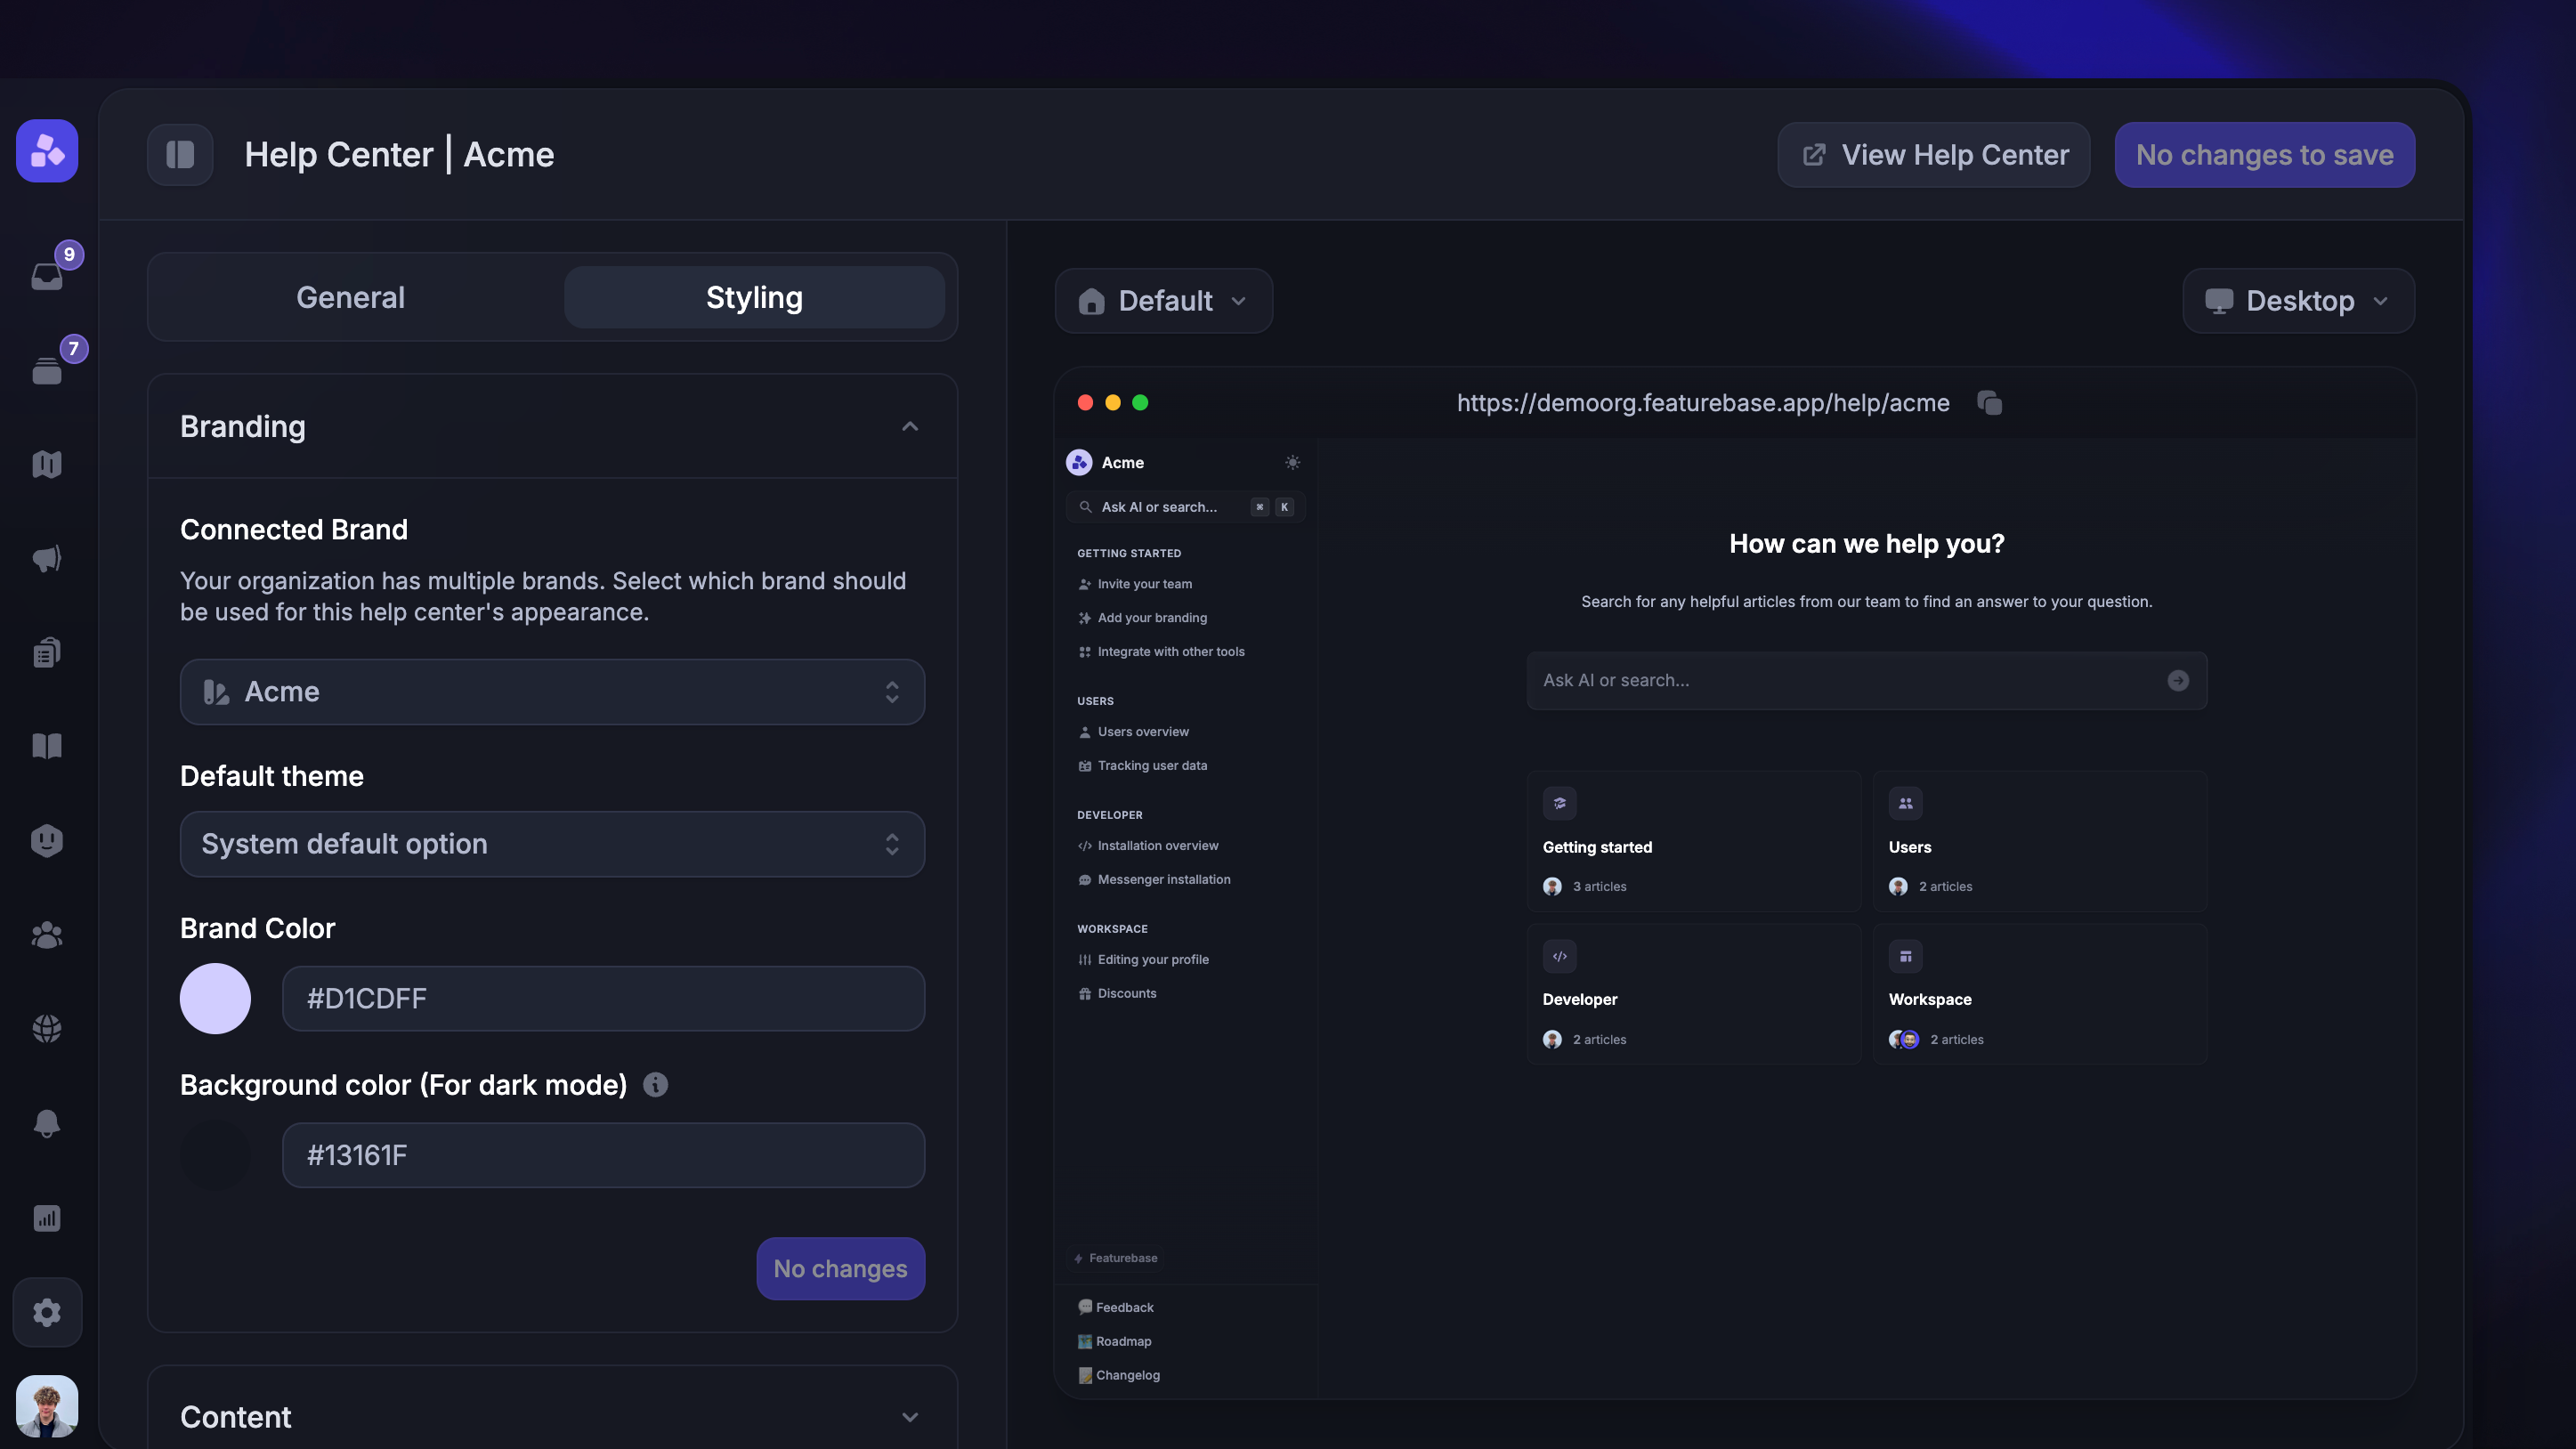Click the external-link icon on View Help Center
Viewport: 2576px width, 1449px height.
pyautogui.click(x=1814, y=155)
